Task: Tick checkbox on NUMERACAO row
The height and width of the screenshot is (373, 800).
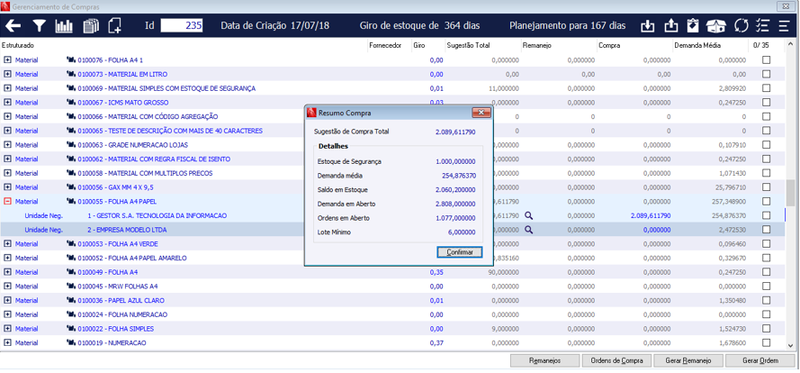Action: (x=766, y=343)
